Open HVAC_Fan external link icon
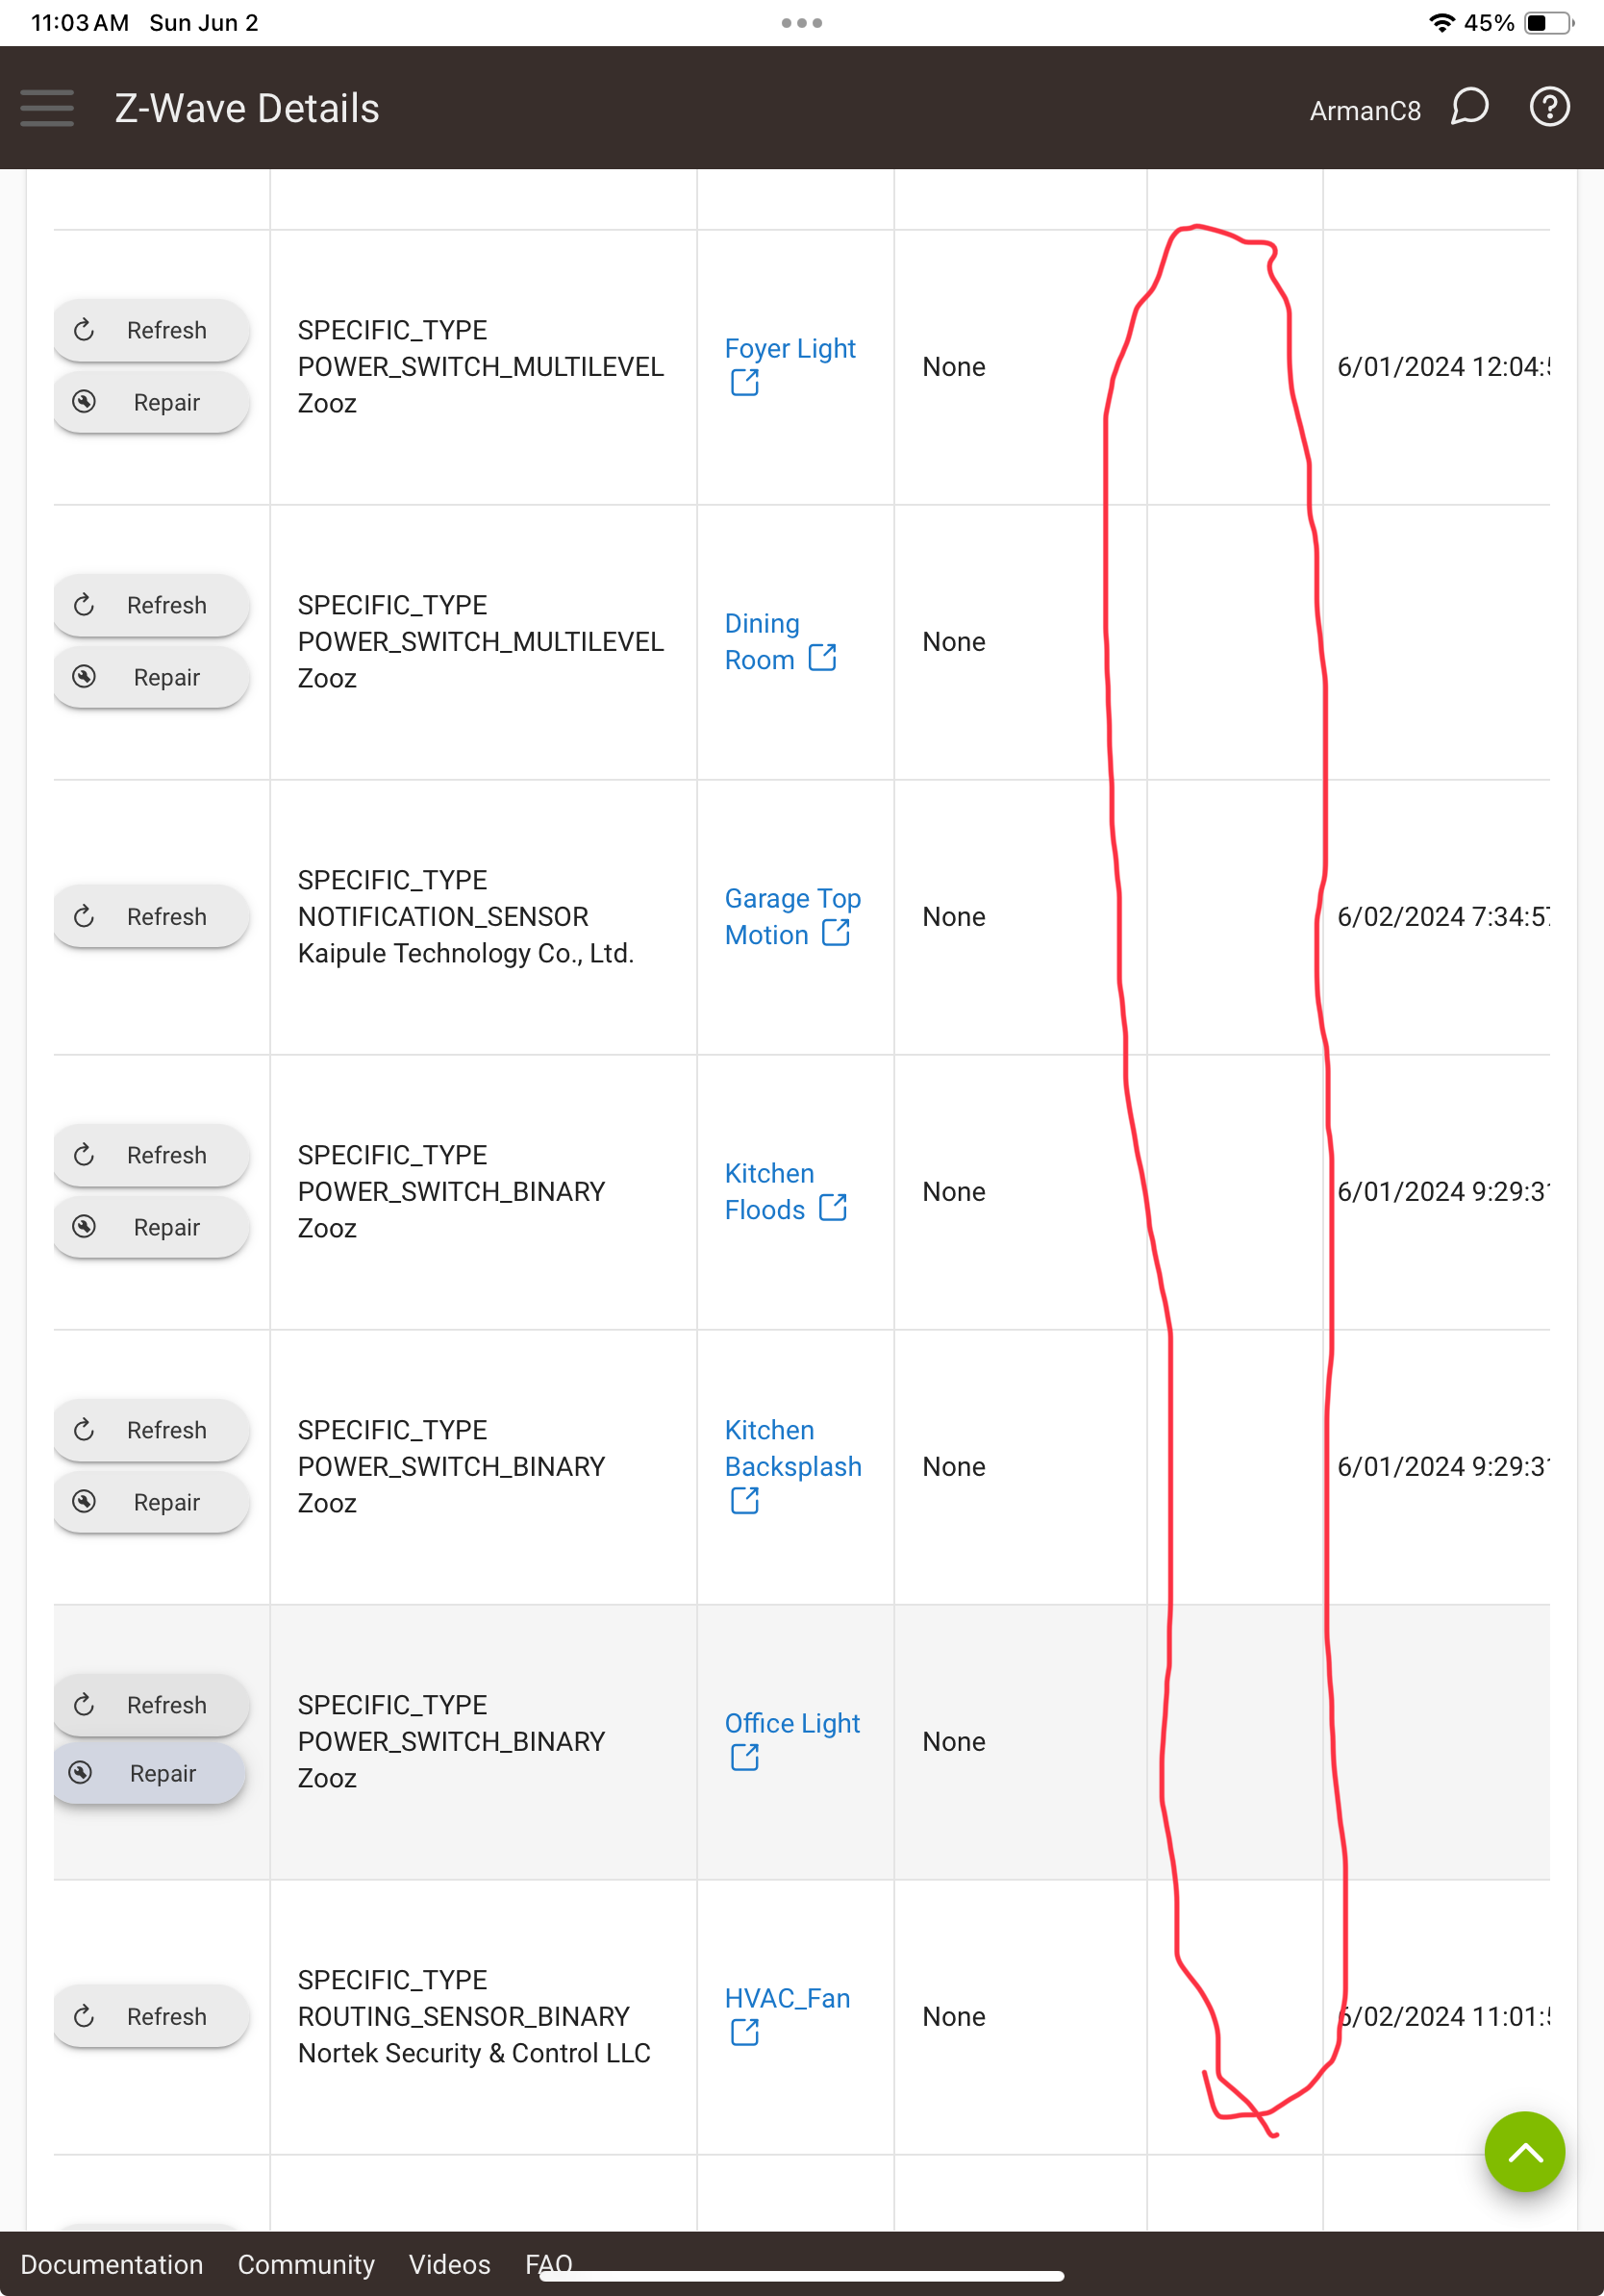This screenshot has width=1604, height=2296. (744, 2033)
